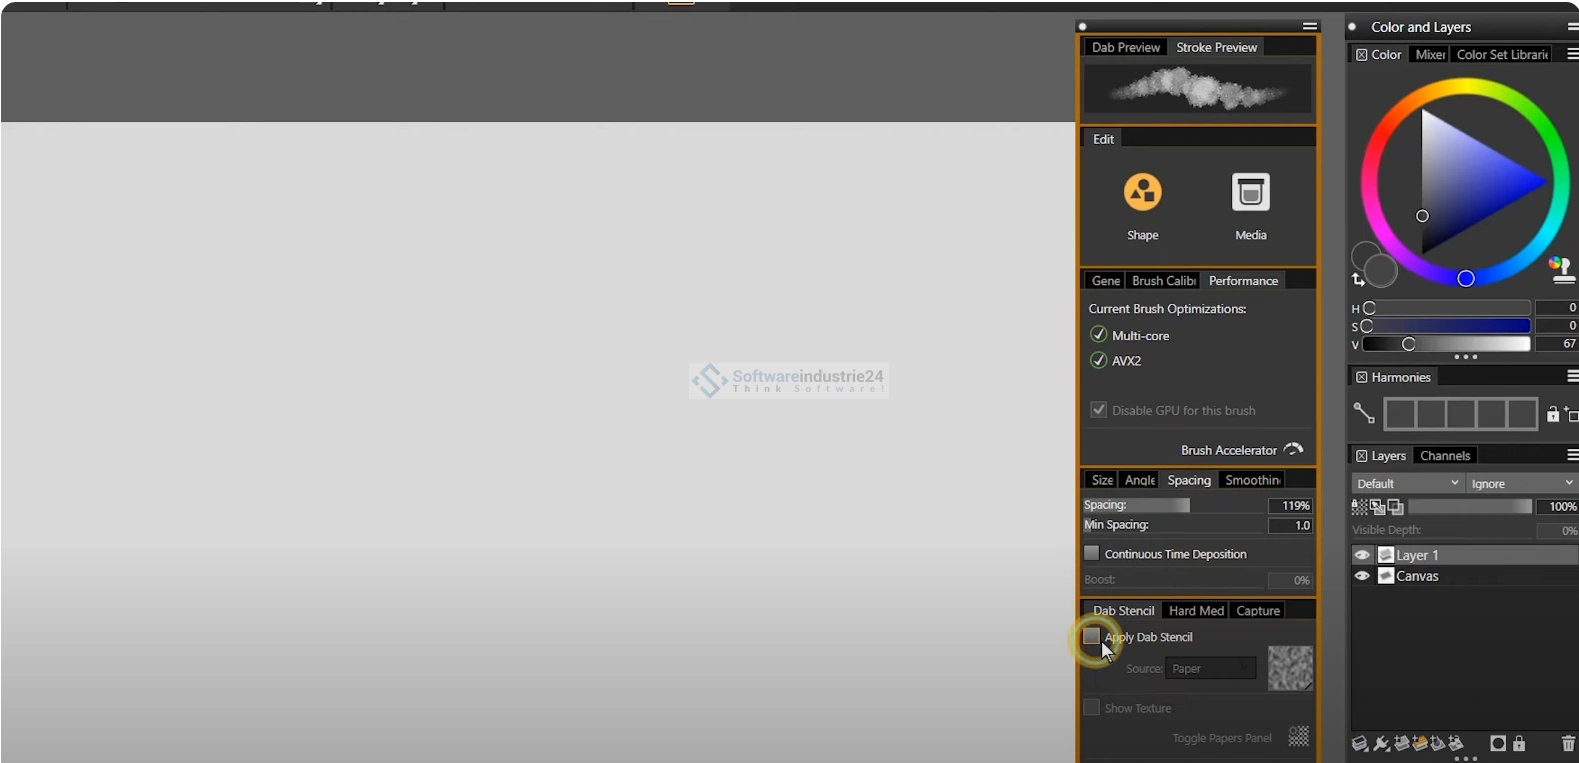Click the Toggle Papers Panel icon

pyautogui.click(x=1298, y=737)
